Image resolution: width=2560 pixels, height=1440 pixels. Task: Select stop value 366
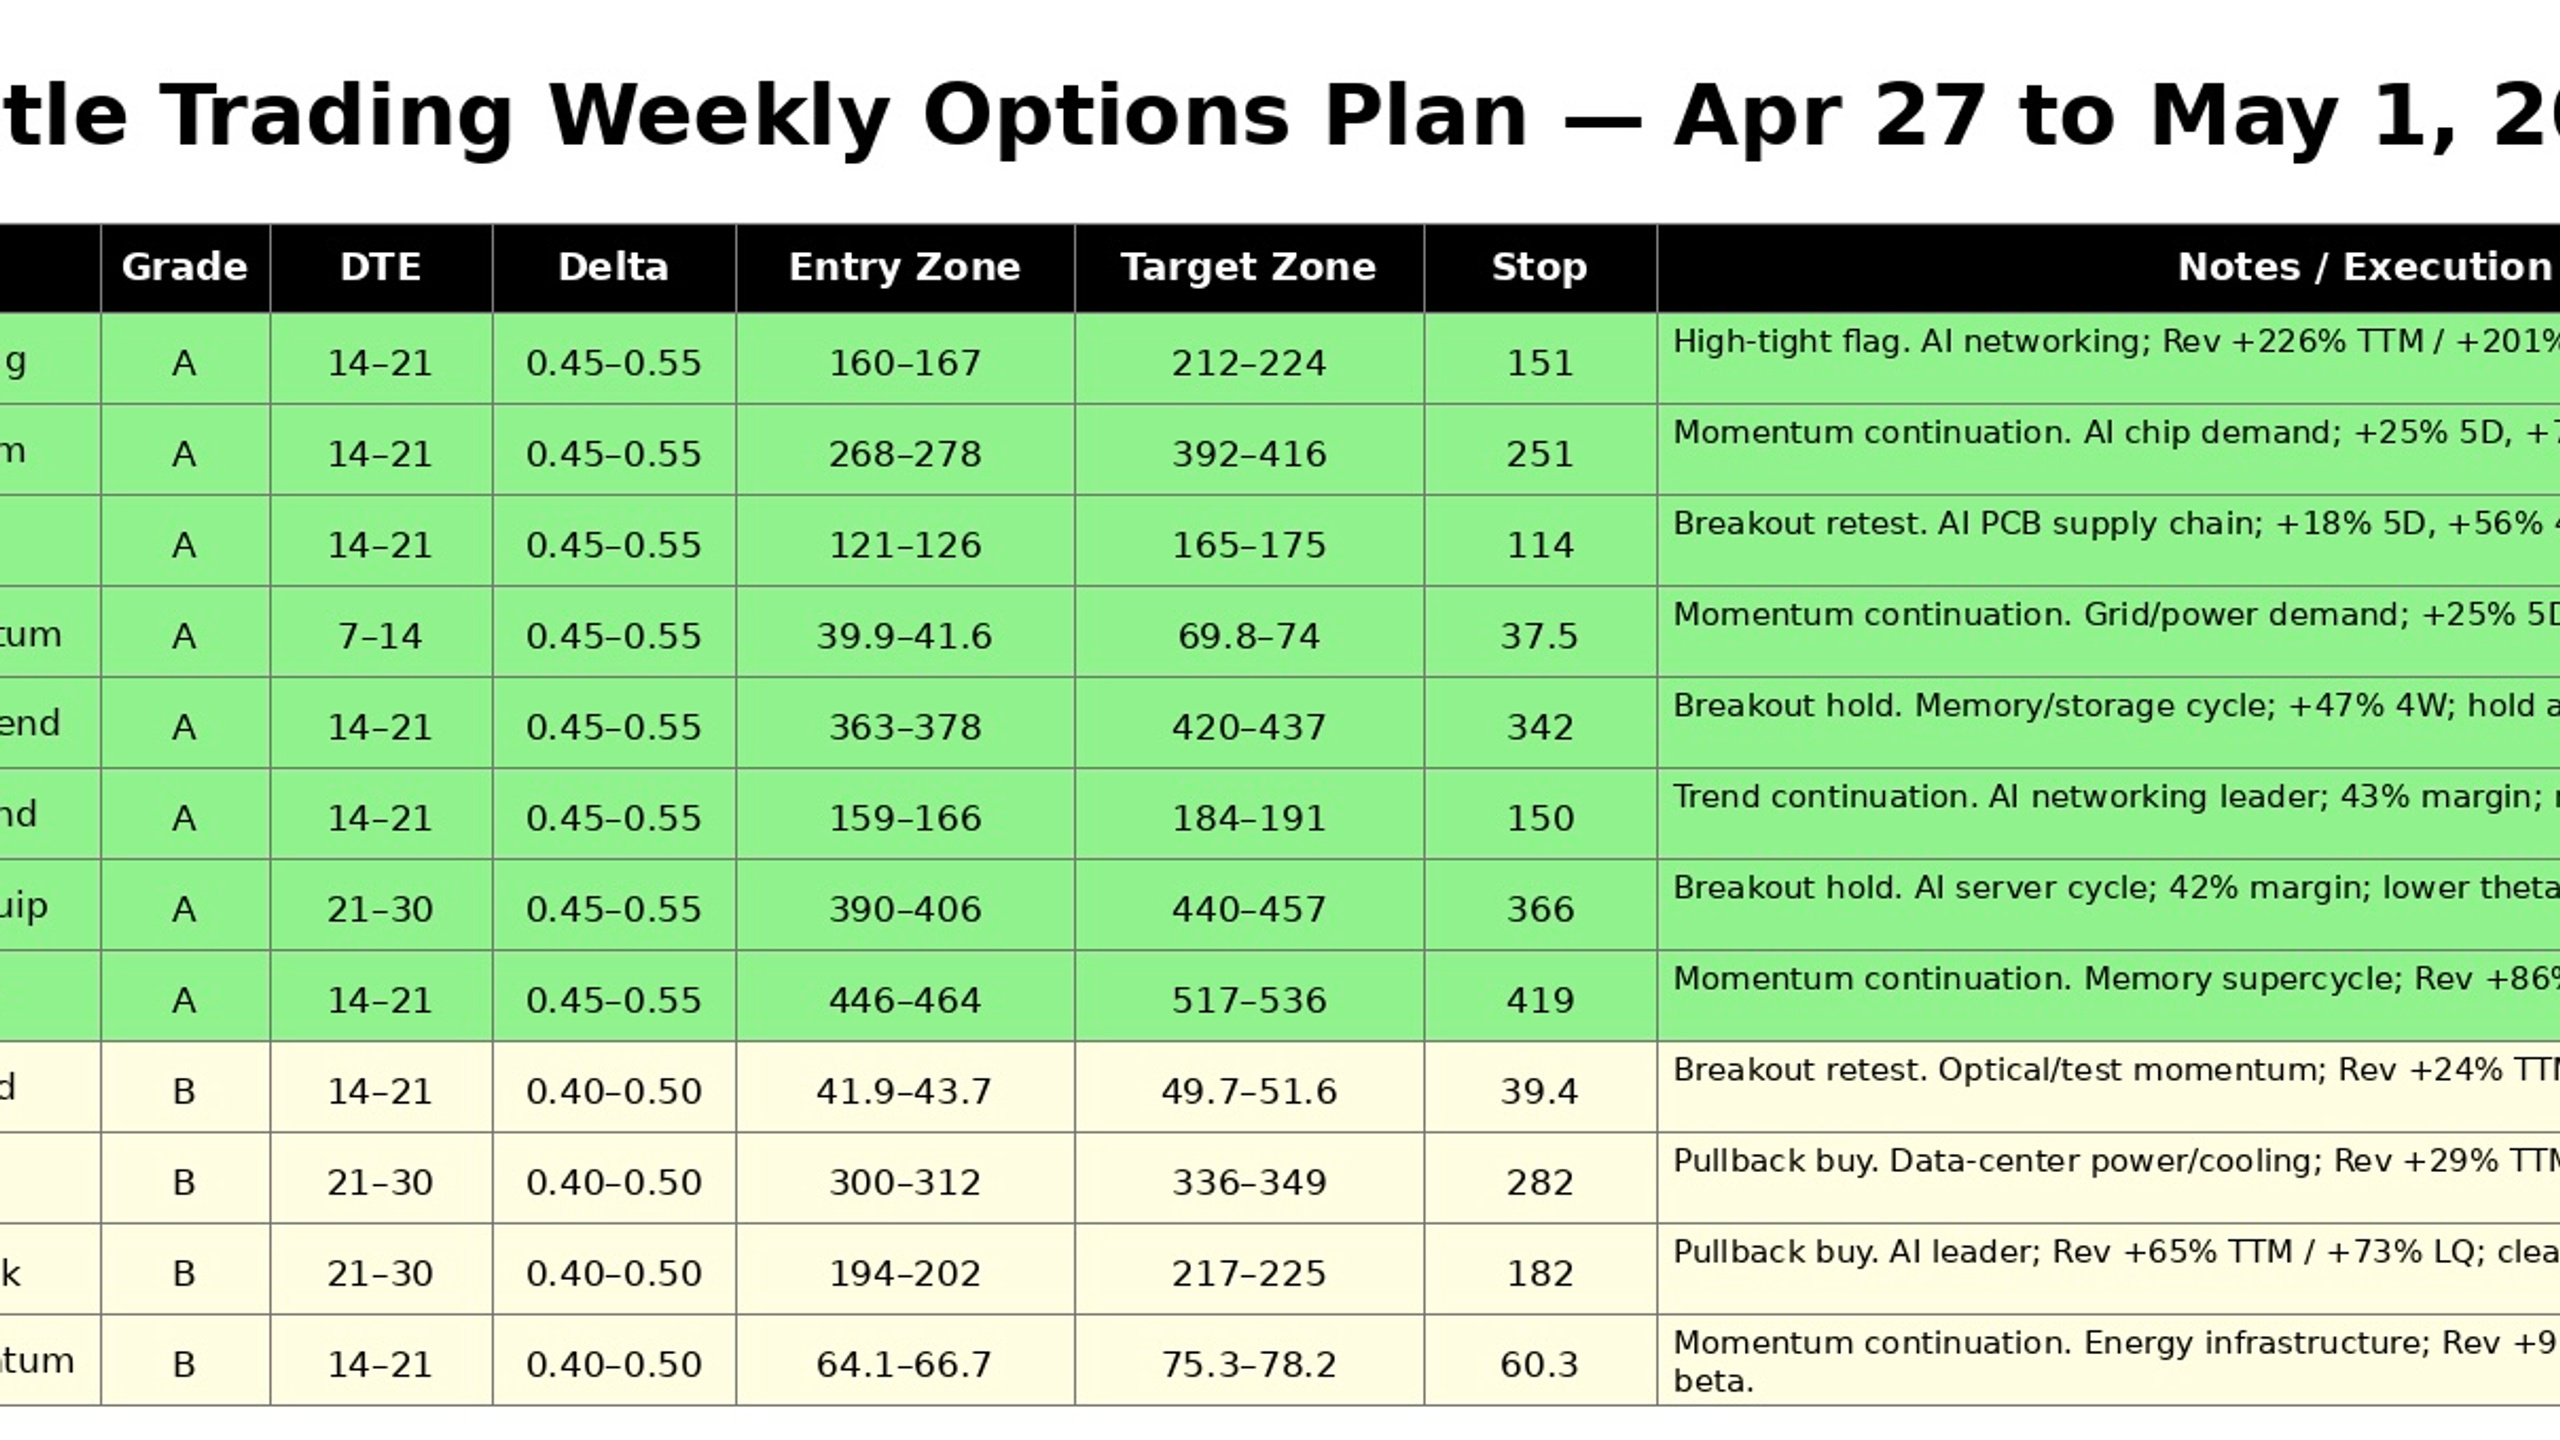point(1540,909)
